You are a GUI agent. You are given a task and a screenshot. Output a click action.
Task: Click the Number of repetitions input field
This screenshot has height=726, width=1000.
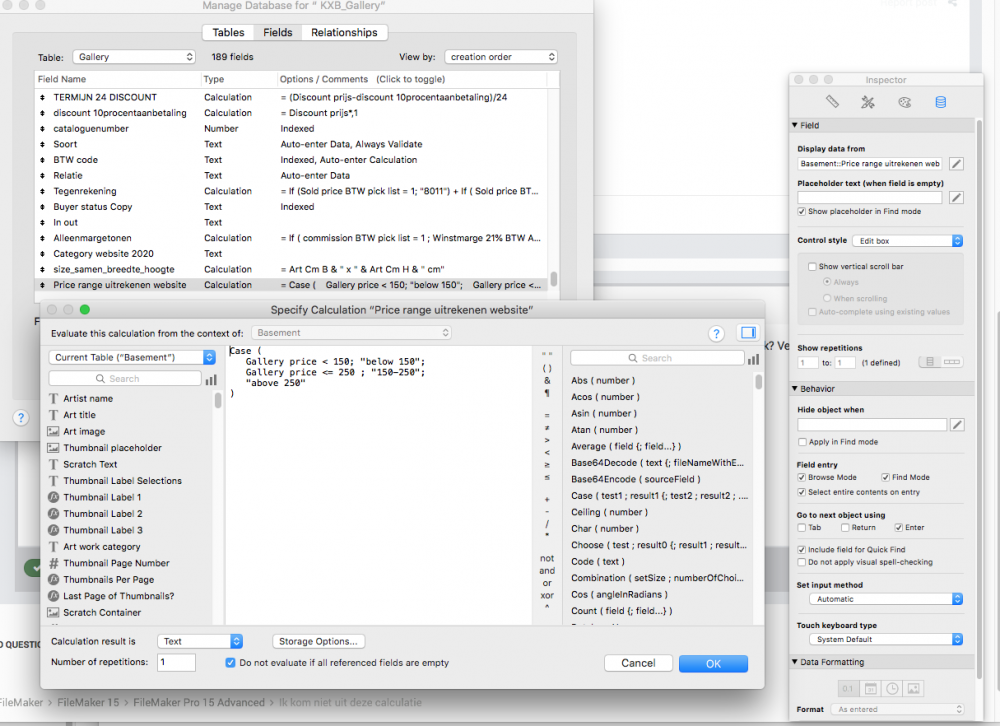click(x=176, y=663)
